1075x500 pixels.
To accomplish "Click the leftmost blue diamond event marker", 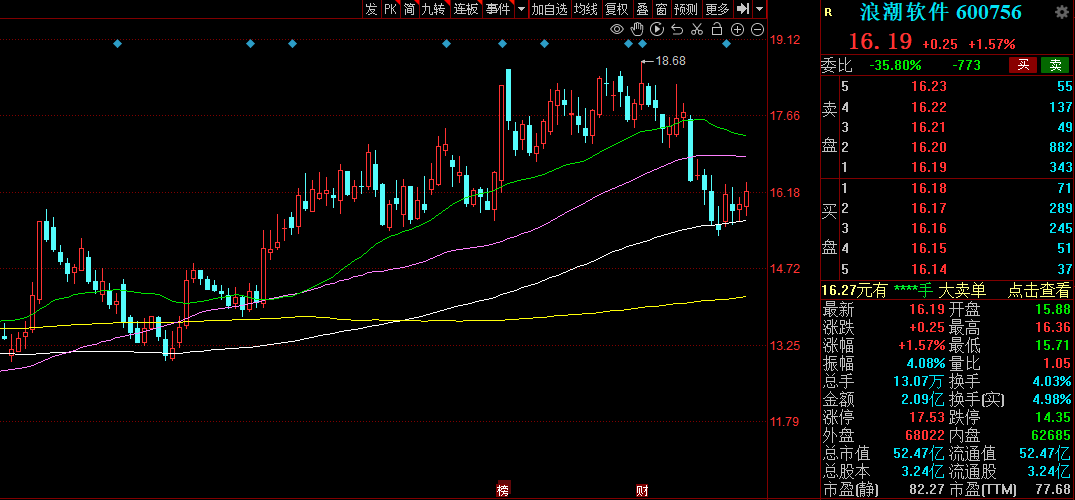I will coord(117,44).
